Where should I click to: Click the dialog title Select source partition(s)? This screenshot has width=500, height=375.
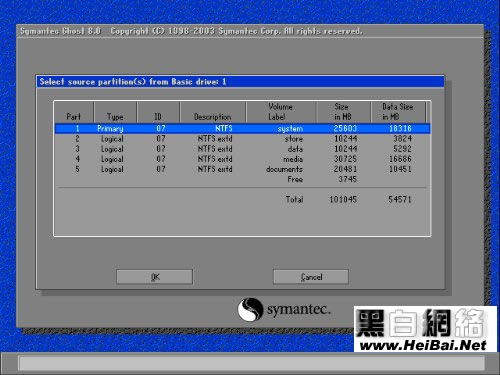tap(93, 82)
